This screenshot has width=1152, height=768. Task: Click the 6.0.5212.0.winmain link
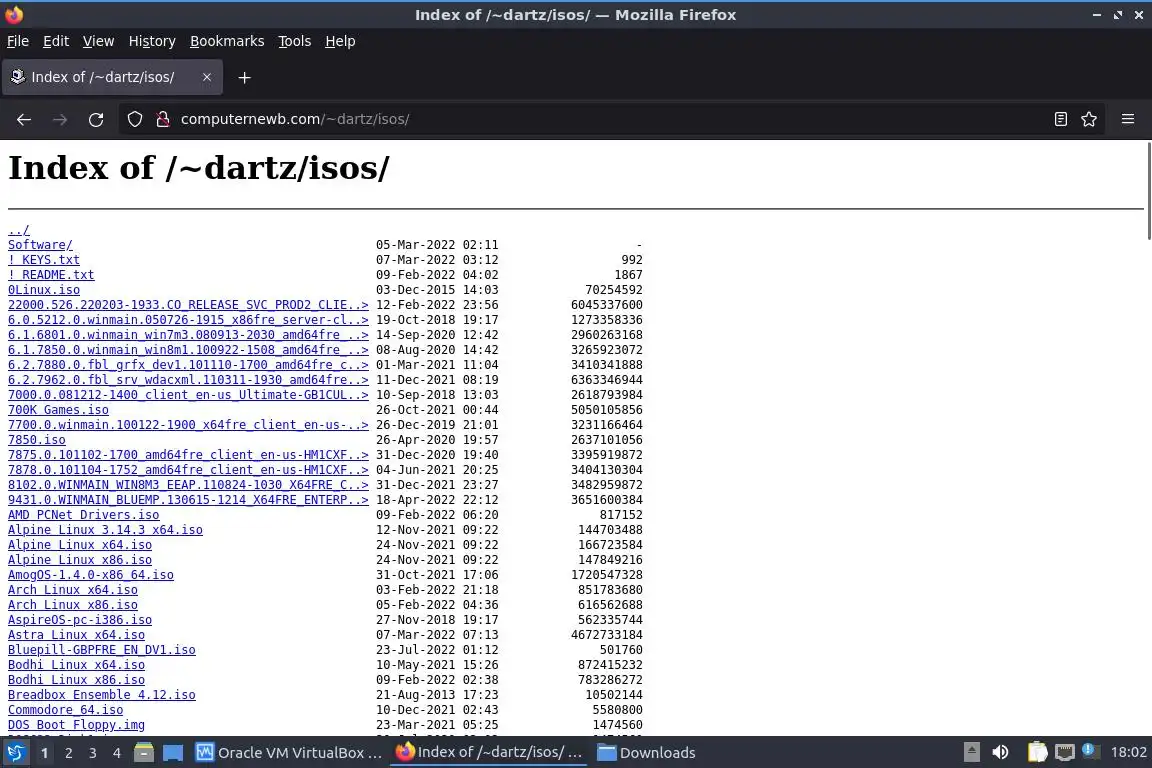pos(188,320)
